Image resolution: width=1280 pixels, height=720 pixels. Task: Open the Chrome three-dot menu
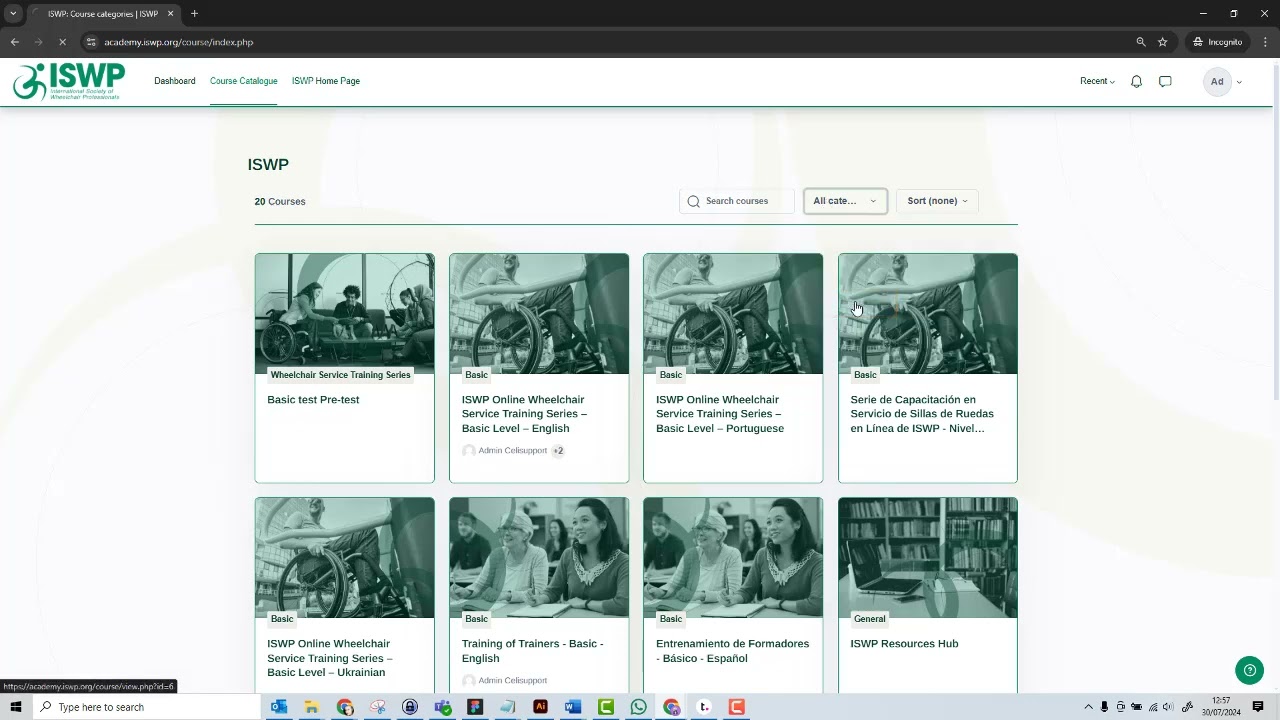(x=1266, y=42)
